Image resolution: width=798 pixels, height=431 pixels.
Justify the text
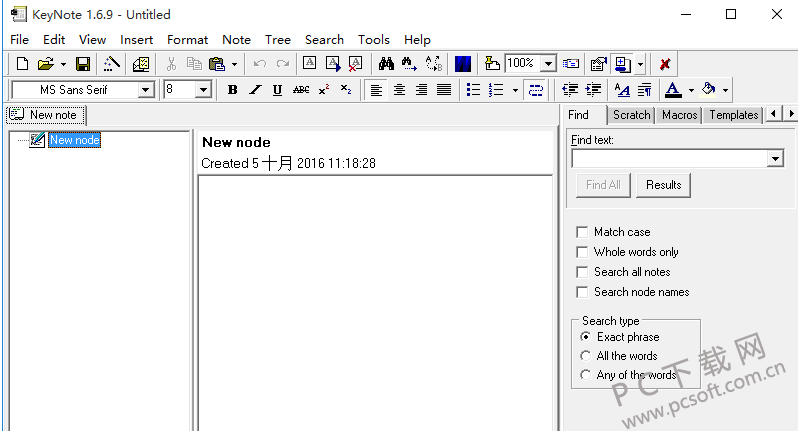[444, 90]
